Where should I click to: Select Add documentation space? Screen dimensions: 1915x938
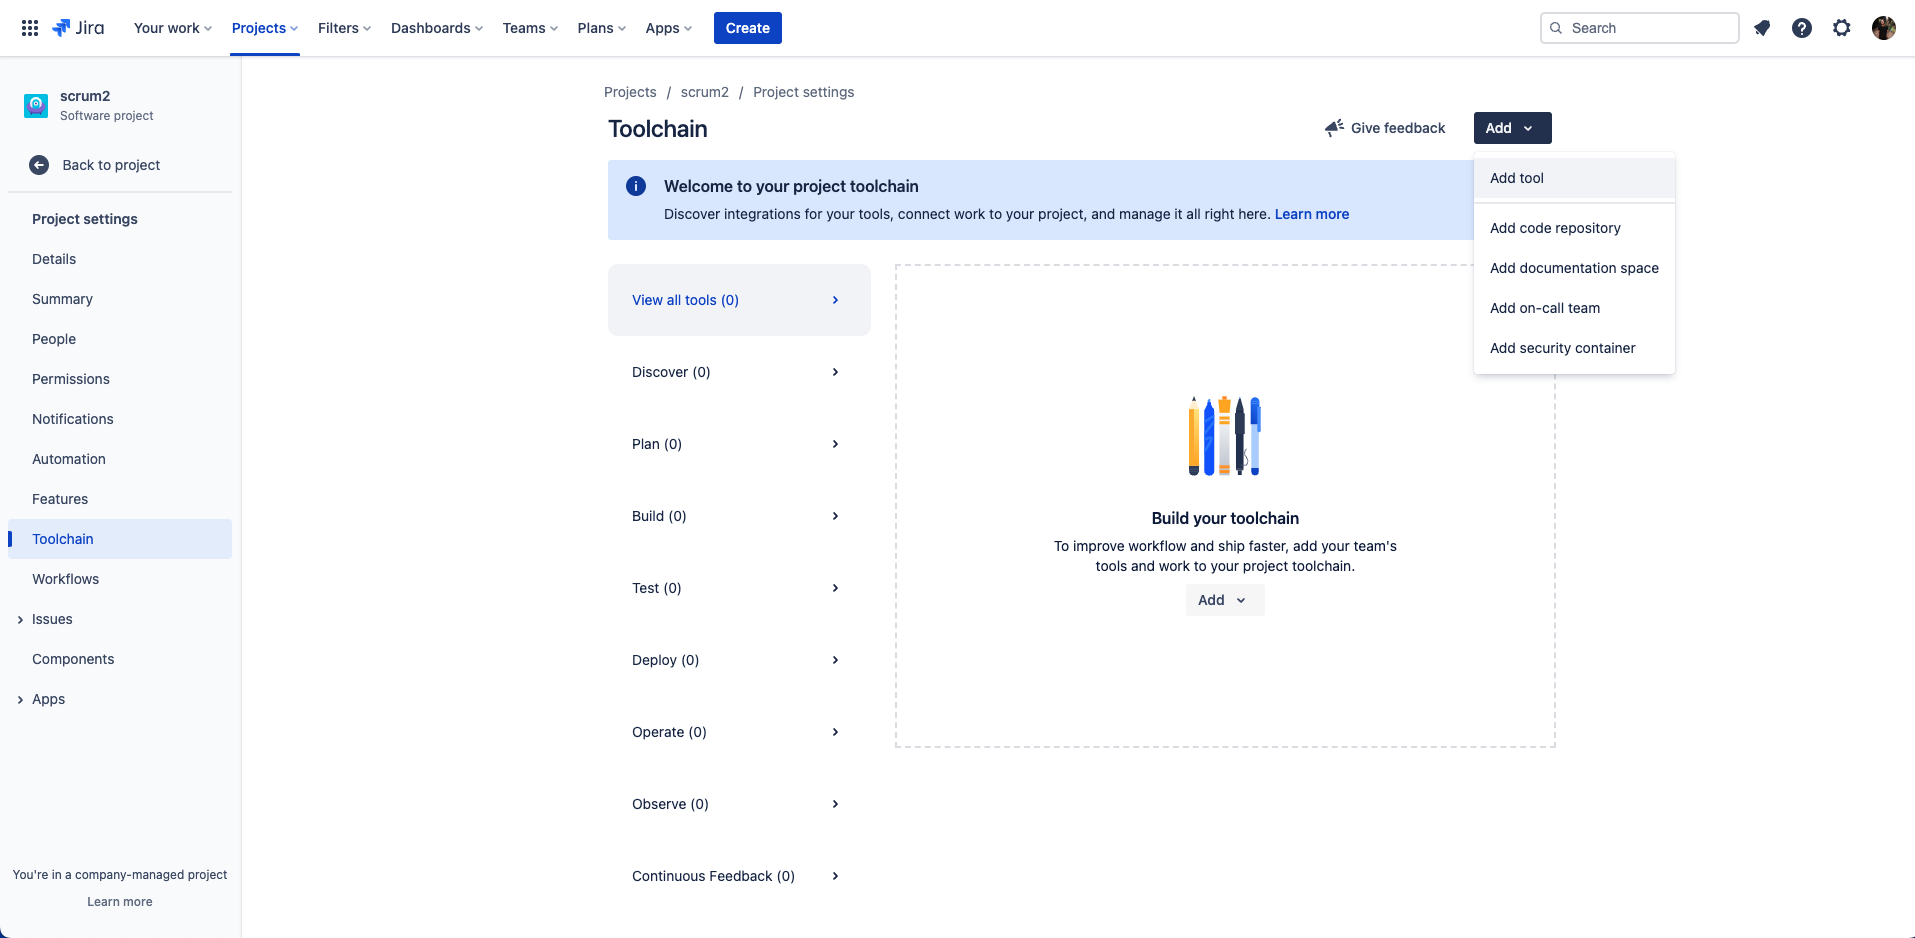coord(1574,268)
